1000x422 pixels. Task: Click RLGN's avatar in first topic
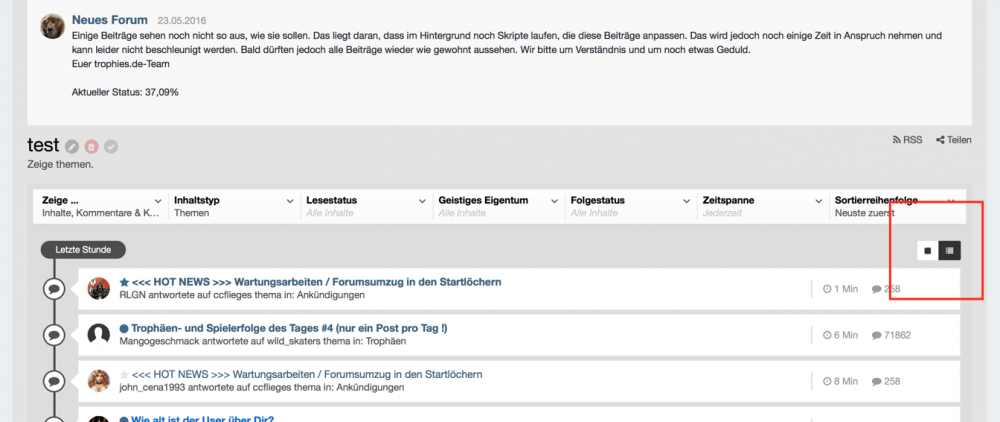coord(98,289)
